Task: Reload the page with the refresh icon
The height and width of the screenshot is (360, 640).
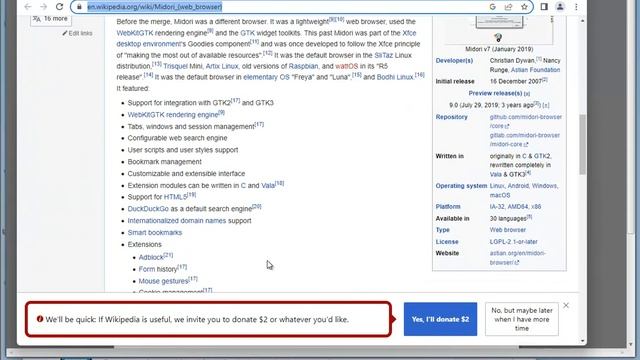Action: click(x=60, y=7)
